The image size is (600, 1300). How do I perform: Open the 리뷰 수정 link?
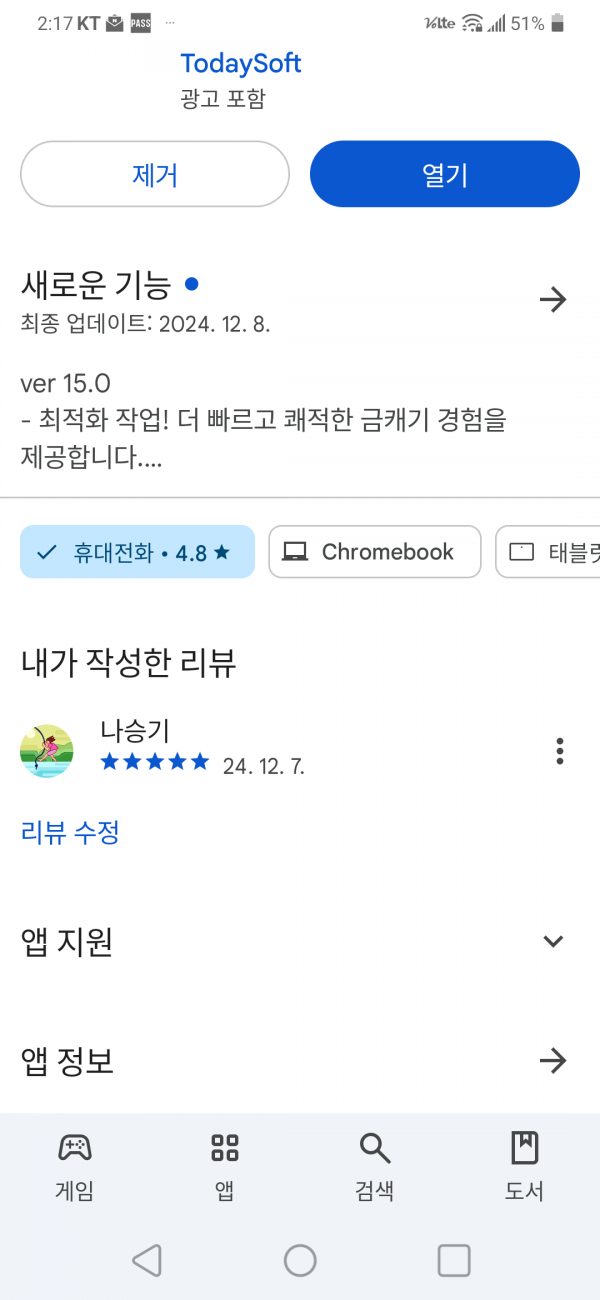coord(70,832)
